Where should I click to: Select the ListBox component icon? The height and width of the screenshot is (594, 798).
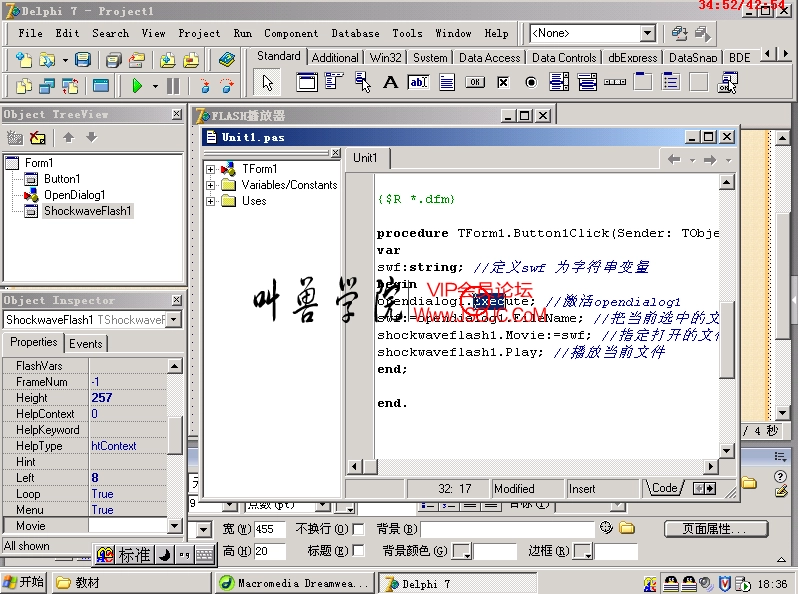click(x=559, y=82)
